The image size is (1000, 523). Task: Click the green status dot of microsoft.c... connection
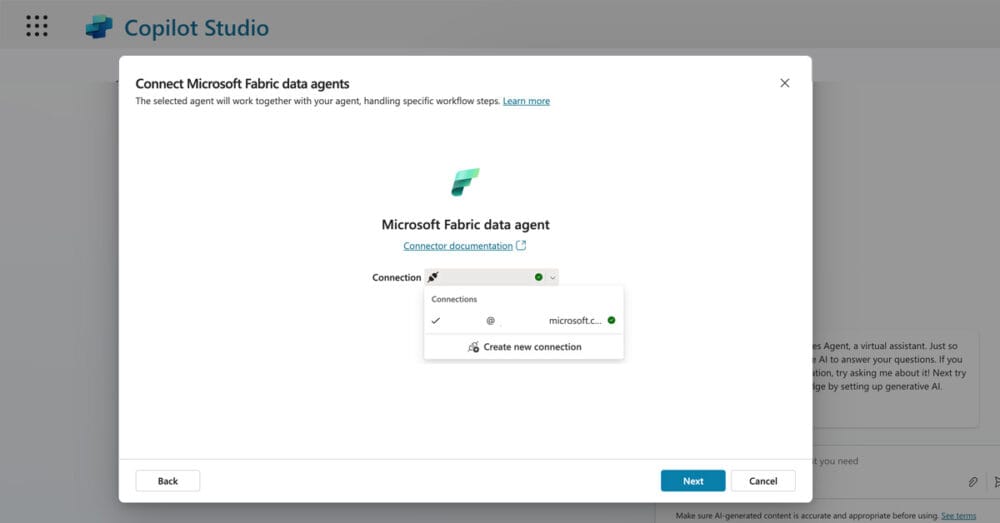click(612, 320)
